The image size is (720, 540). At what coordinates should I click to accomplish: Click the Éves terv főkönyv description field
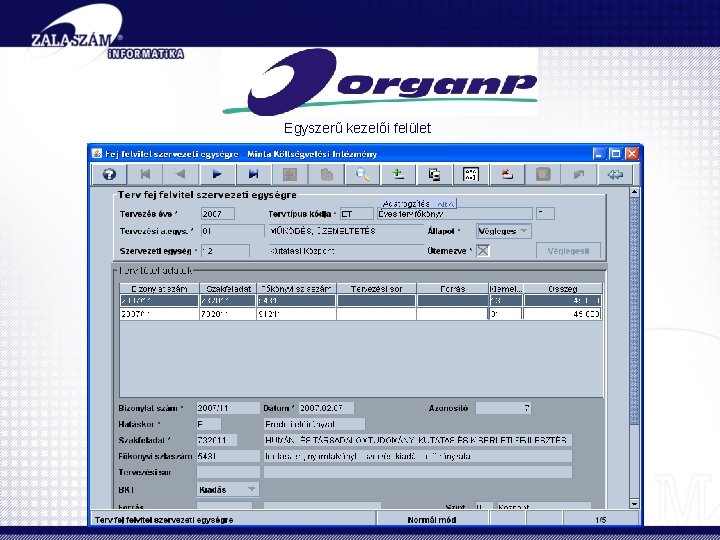[x=455, y=214]
